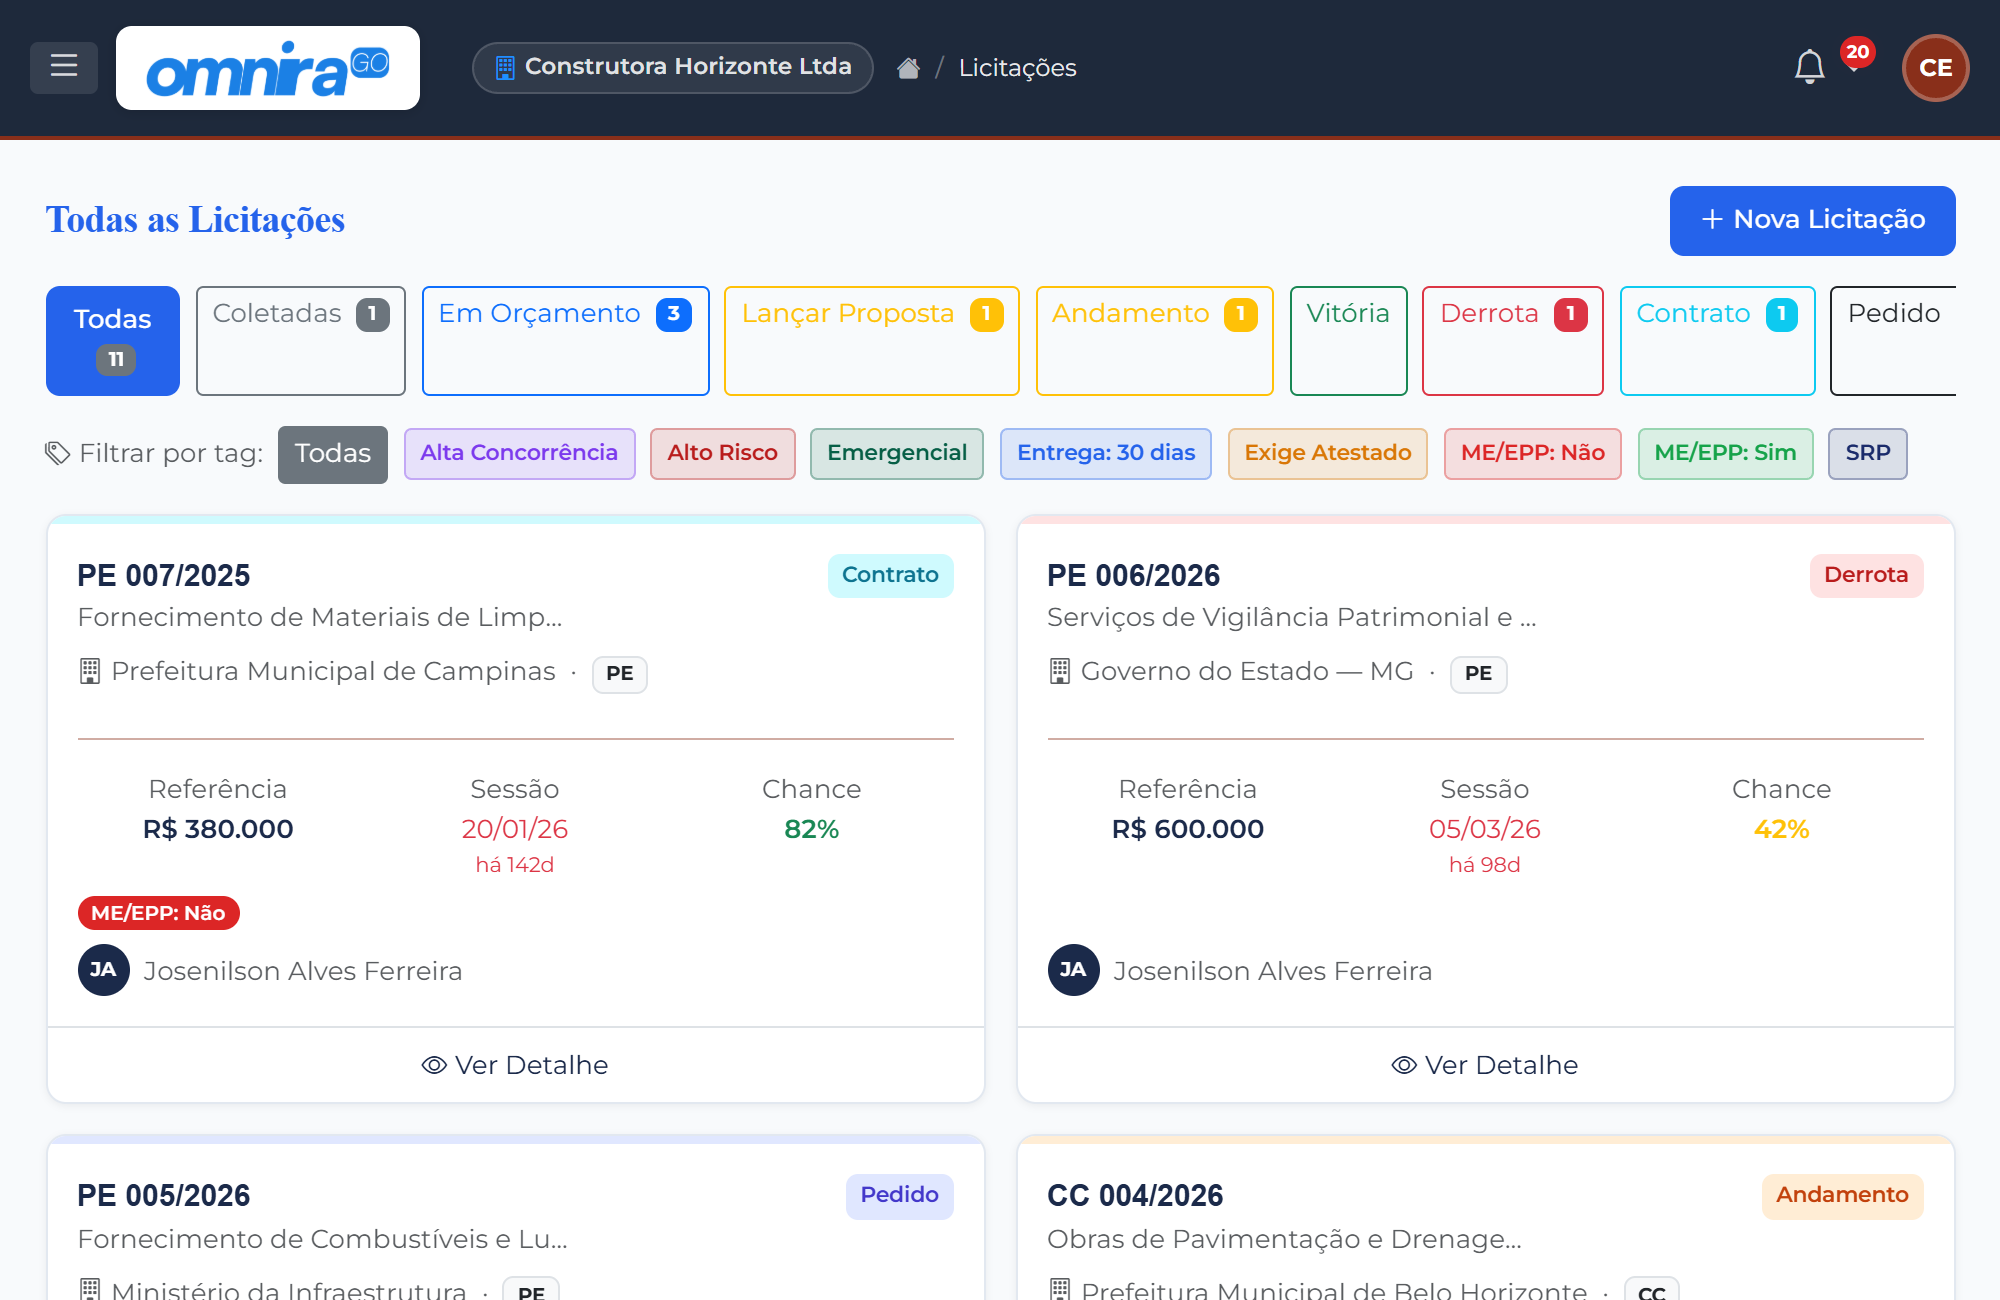This screenshot has height=1300, width=2000.
Task: Select the Todas status tab
Action: [x=113, y=341]
